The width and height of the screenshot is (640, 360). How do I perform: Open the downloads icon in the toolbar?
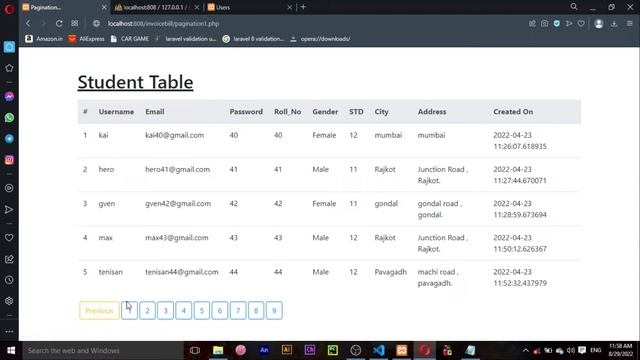click(614, 24)
